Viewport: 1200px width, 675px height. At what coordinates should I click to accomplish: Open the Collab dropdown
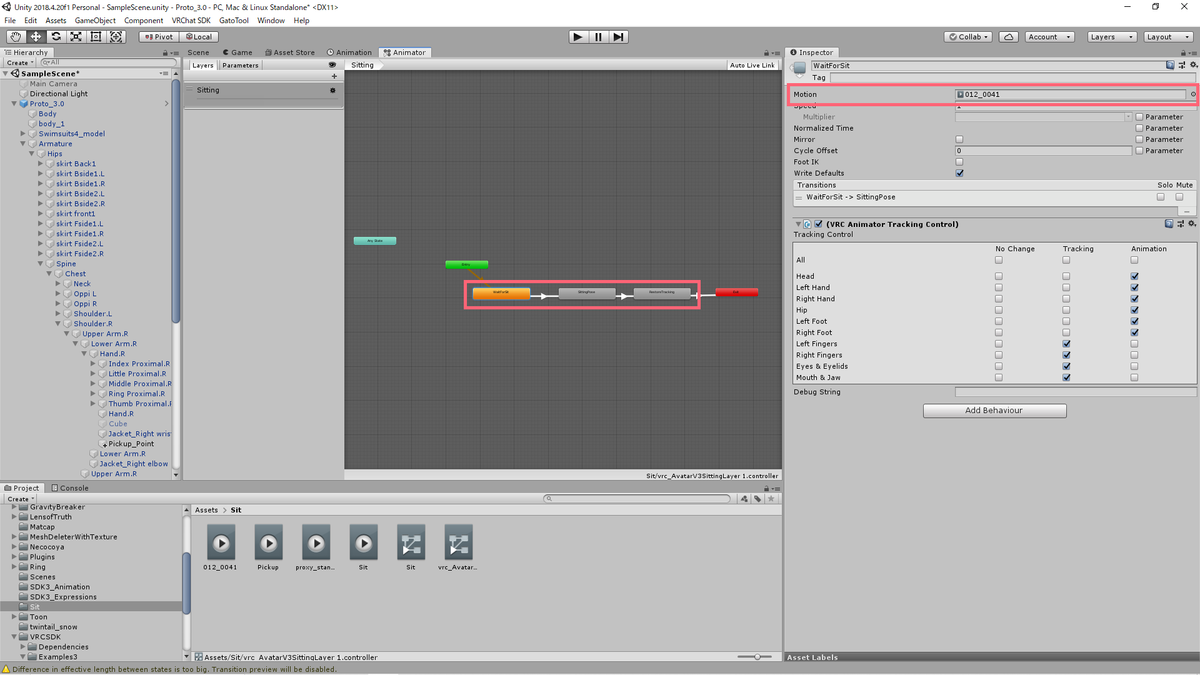968,37
